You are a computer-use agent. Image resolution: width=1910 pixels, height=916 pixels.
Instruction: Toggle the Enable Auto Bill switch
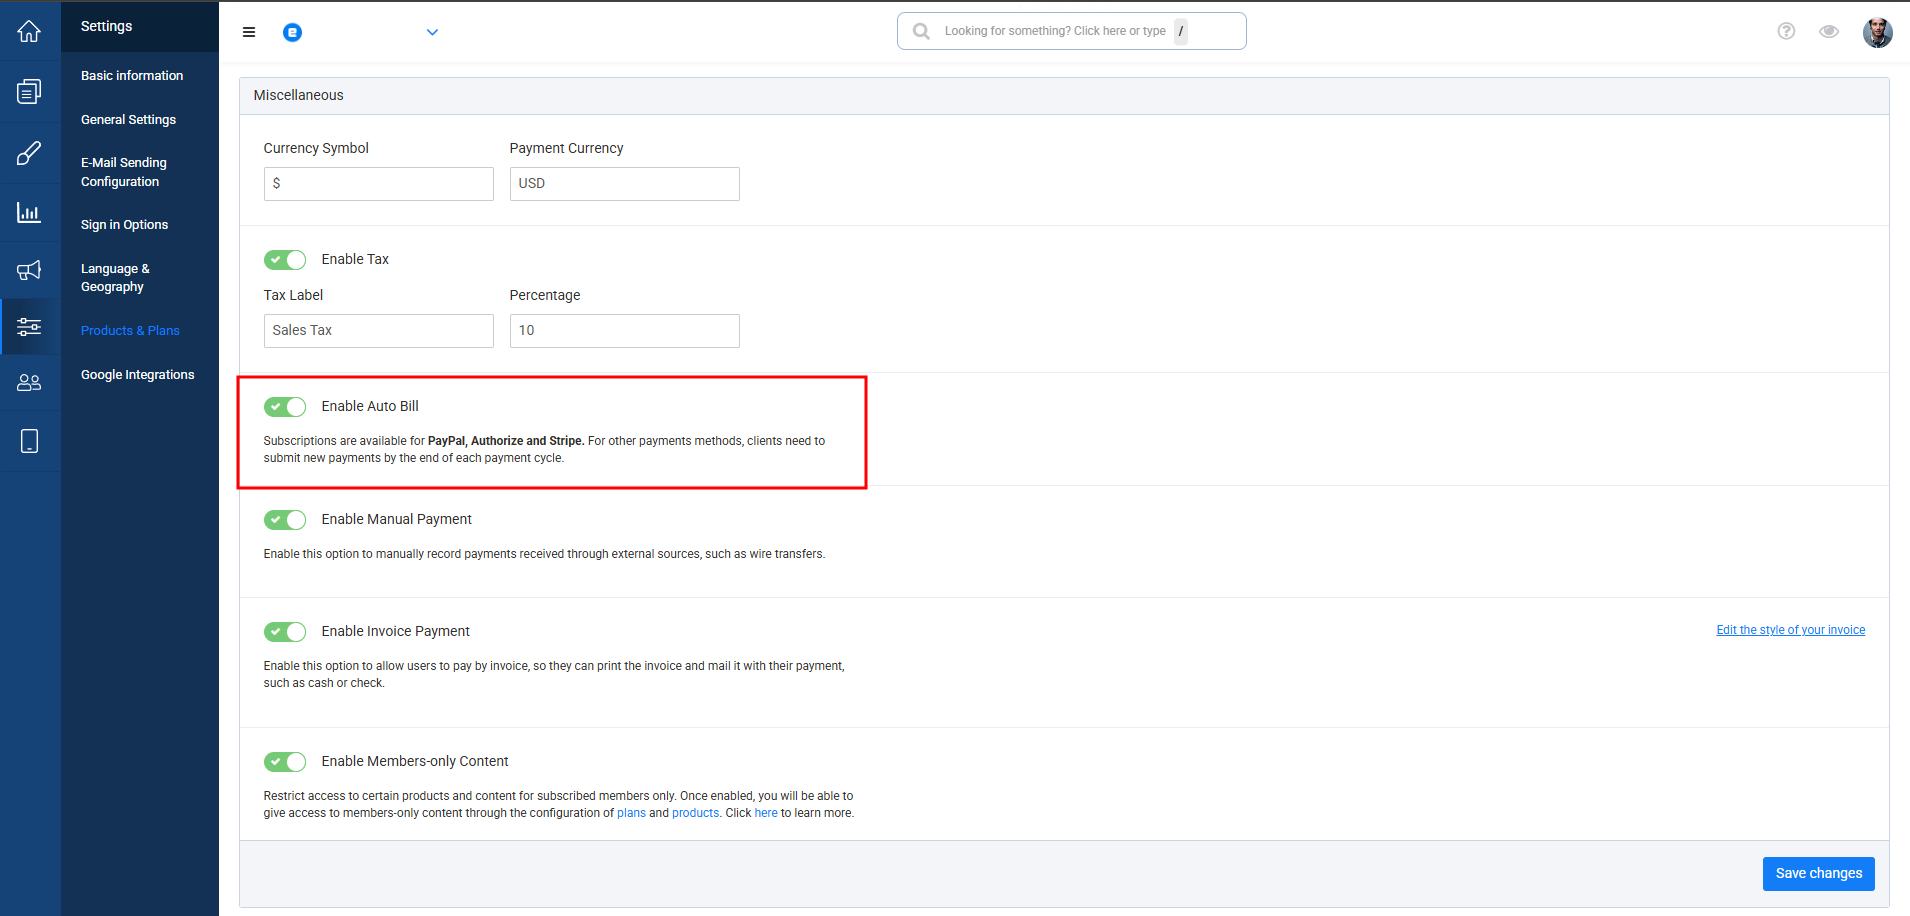(x=285, y=407)
